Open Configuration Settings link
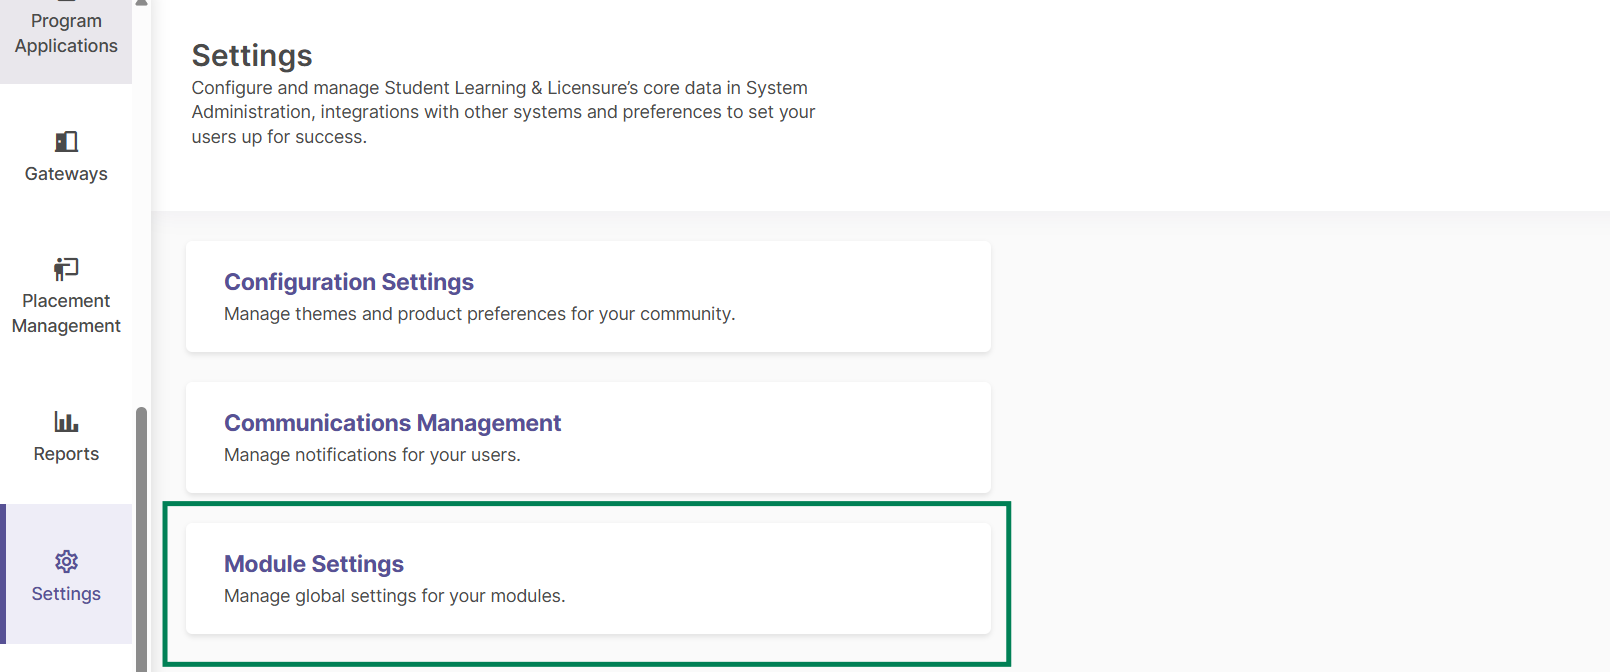The width and height of the screenshot is (1610, 672). (x=349, y=282)
